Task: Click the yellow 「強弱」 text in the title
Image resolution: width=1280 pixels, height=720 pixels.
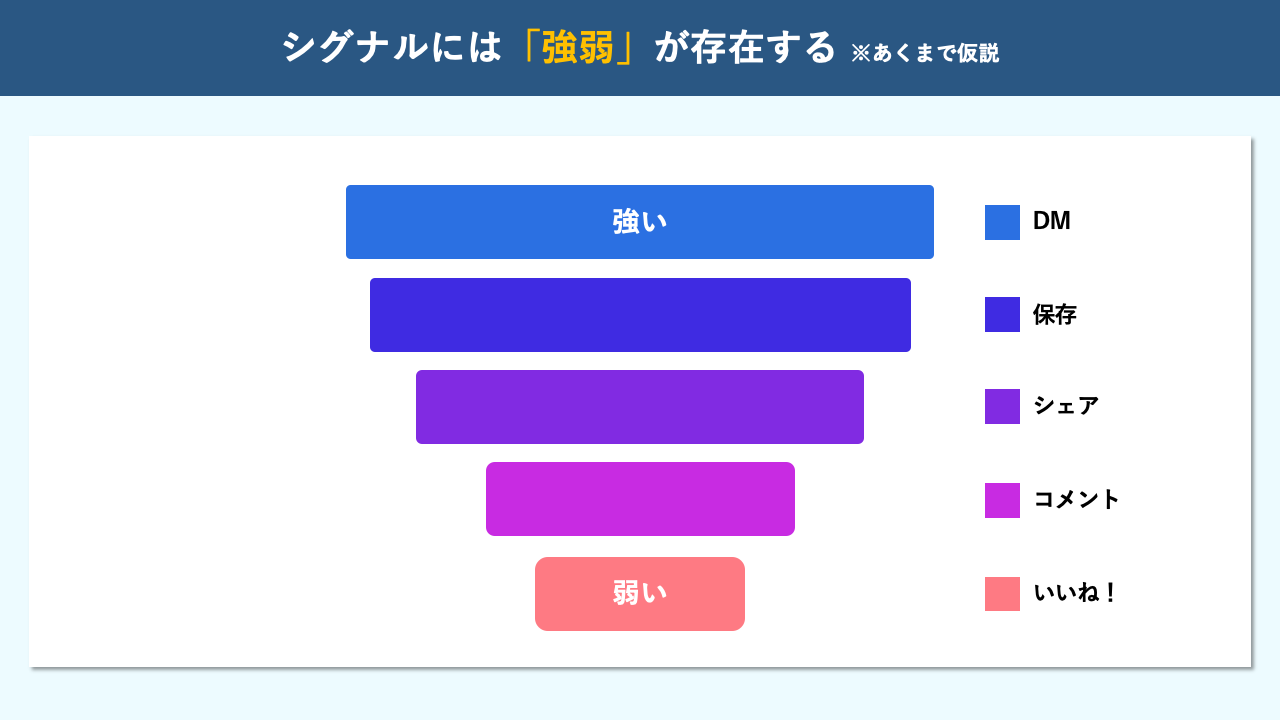Action: coord(578,48)
